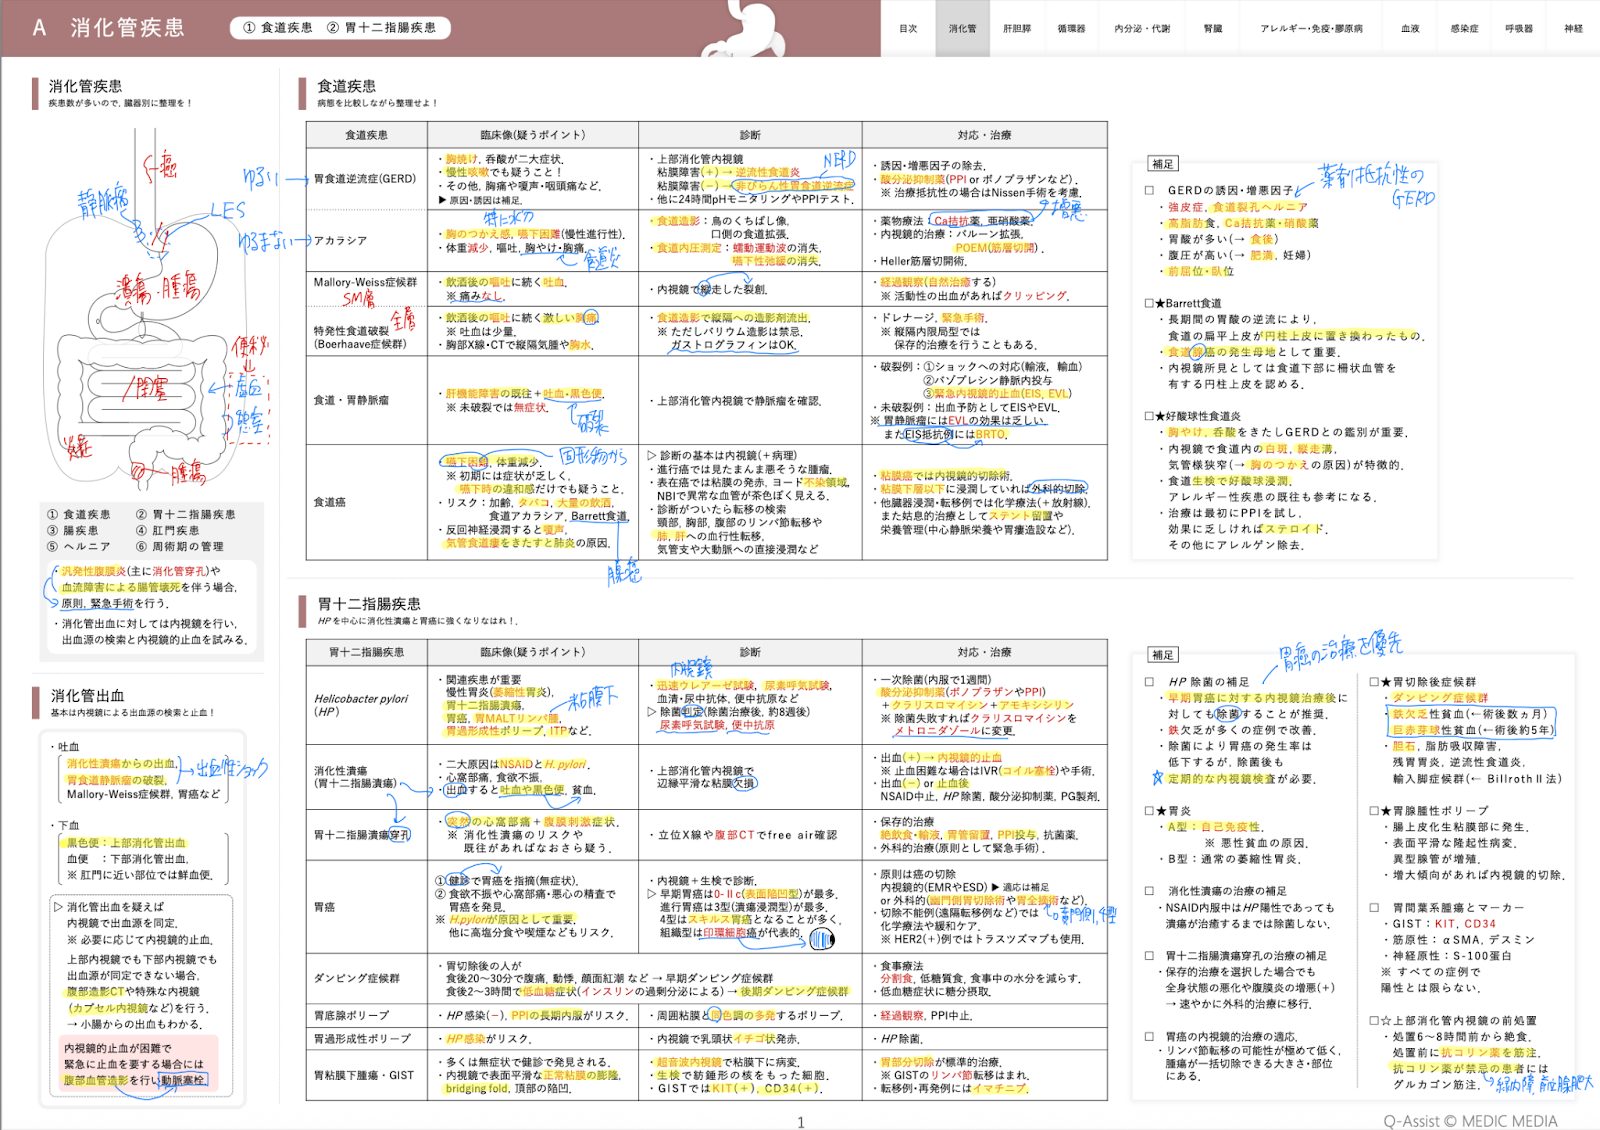This screenshot has height=1130, width=1600.
Task: Tick the ★Barrett食道 checkbox
Action: point(1150,303)
